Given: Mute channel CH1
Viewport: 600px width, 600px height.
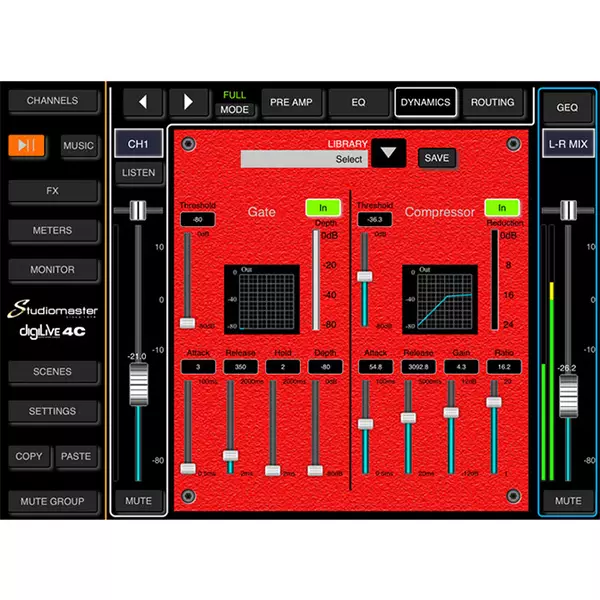Looking at the screenshot, I should [137, 500].
